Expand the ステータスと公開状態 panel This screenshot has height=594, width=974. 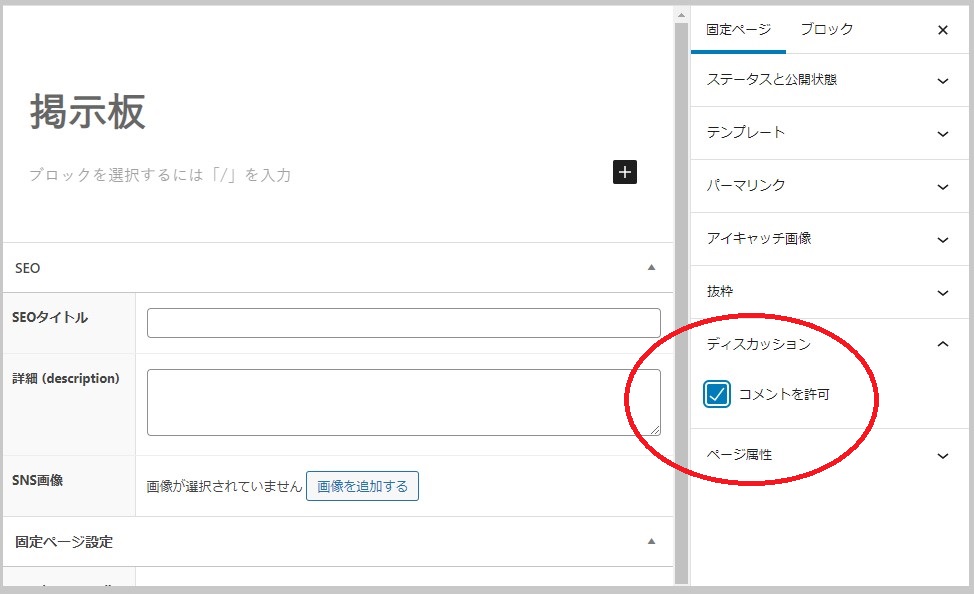pyautogui.click(x=830, y=80)
